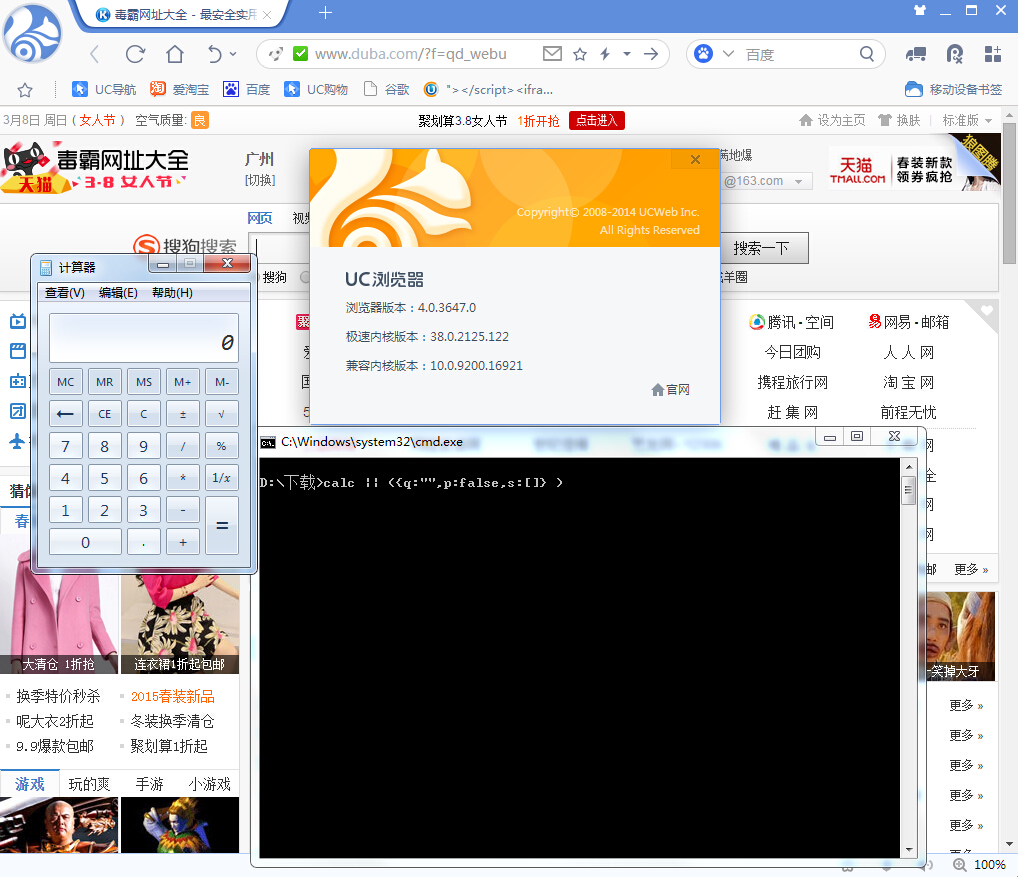Open 移动设备书签 folder
This screenshot has height=877, width=1018.
(953, 90)
